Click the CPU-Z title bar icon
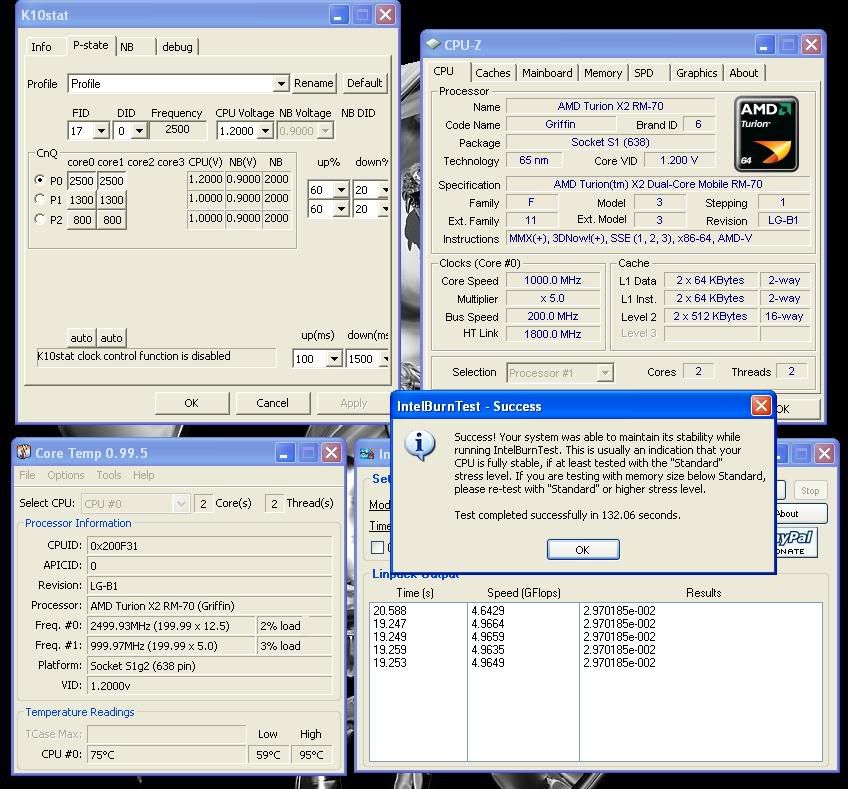 tap(433, 44)
